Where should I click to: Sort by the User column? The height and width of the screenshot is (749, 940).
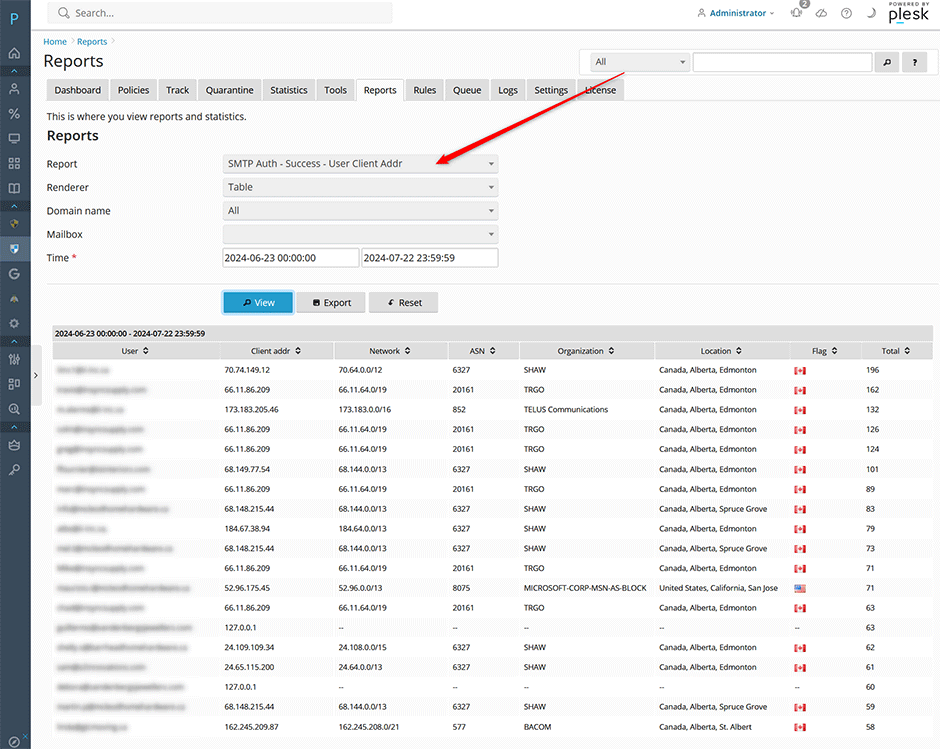click(135, 351)
